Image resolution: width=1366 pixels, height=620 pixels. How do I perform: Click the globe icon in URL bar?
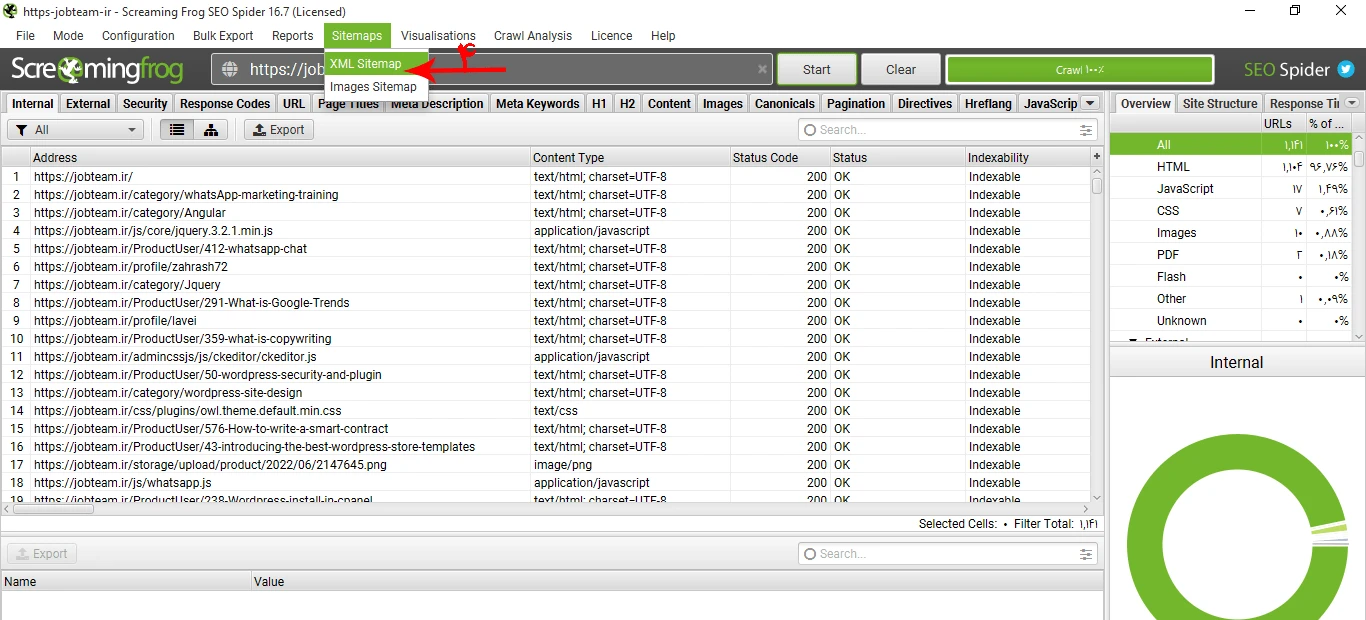(x=230, y=70)
